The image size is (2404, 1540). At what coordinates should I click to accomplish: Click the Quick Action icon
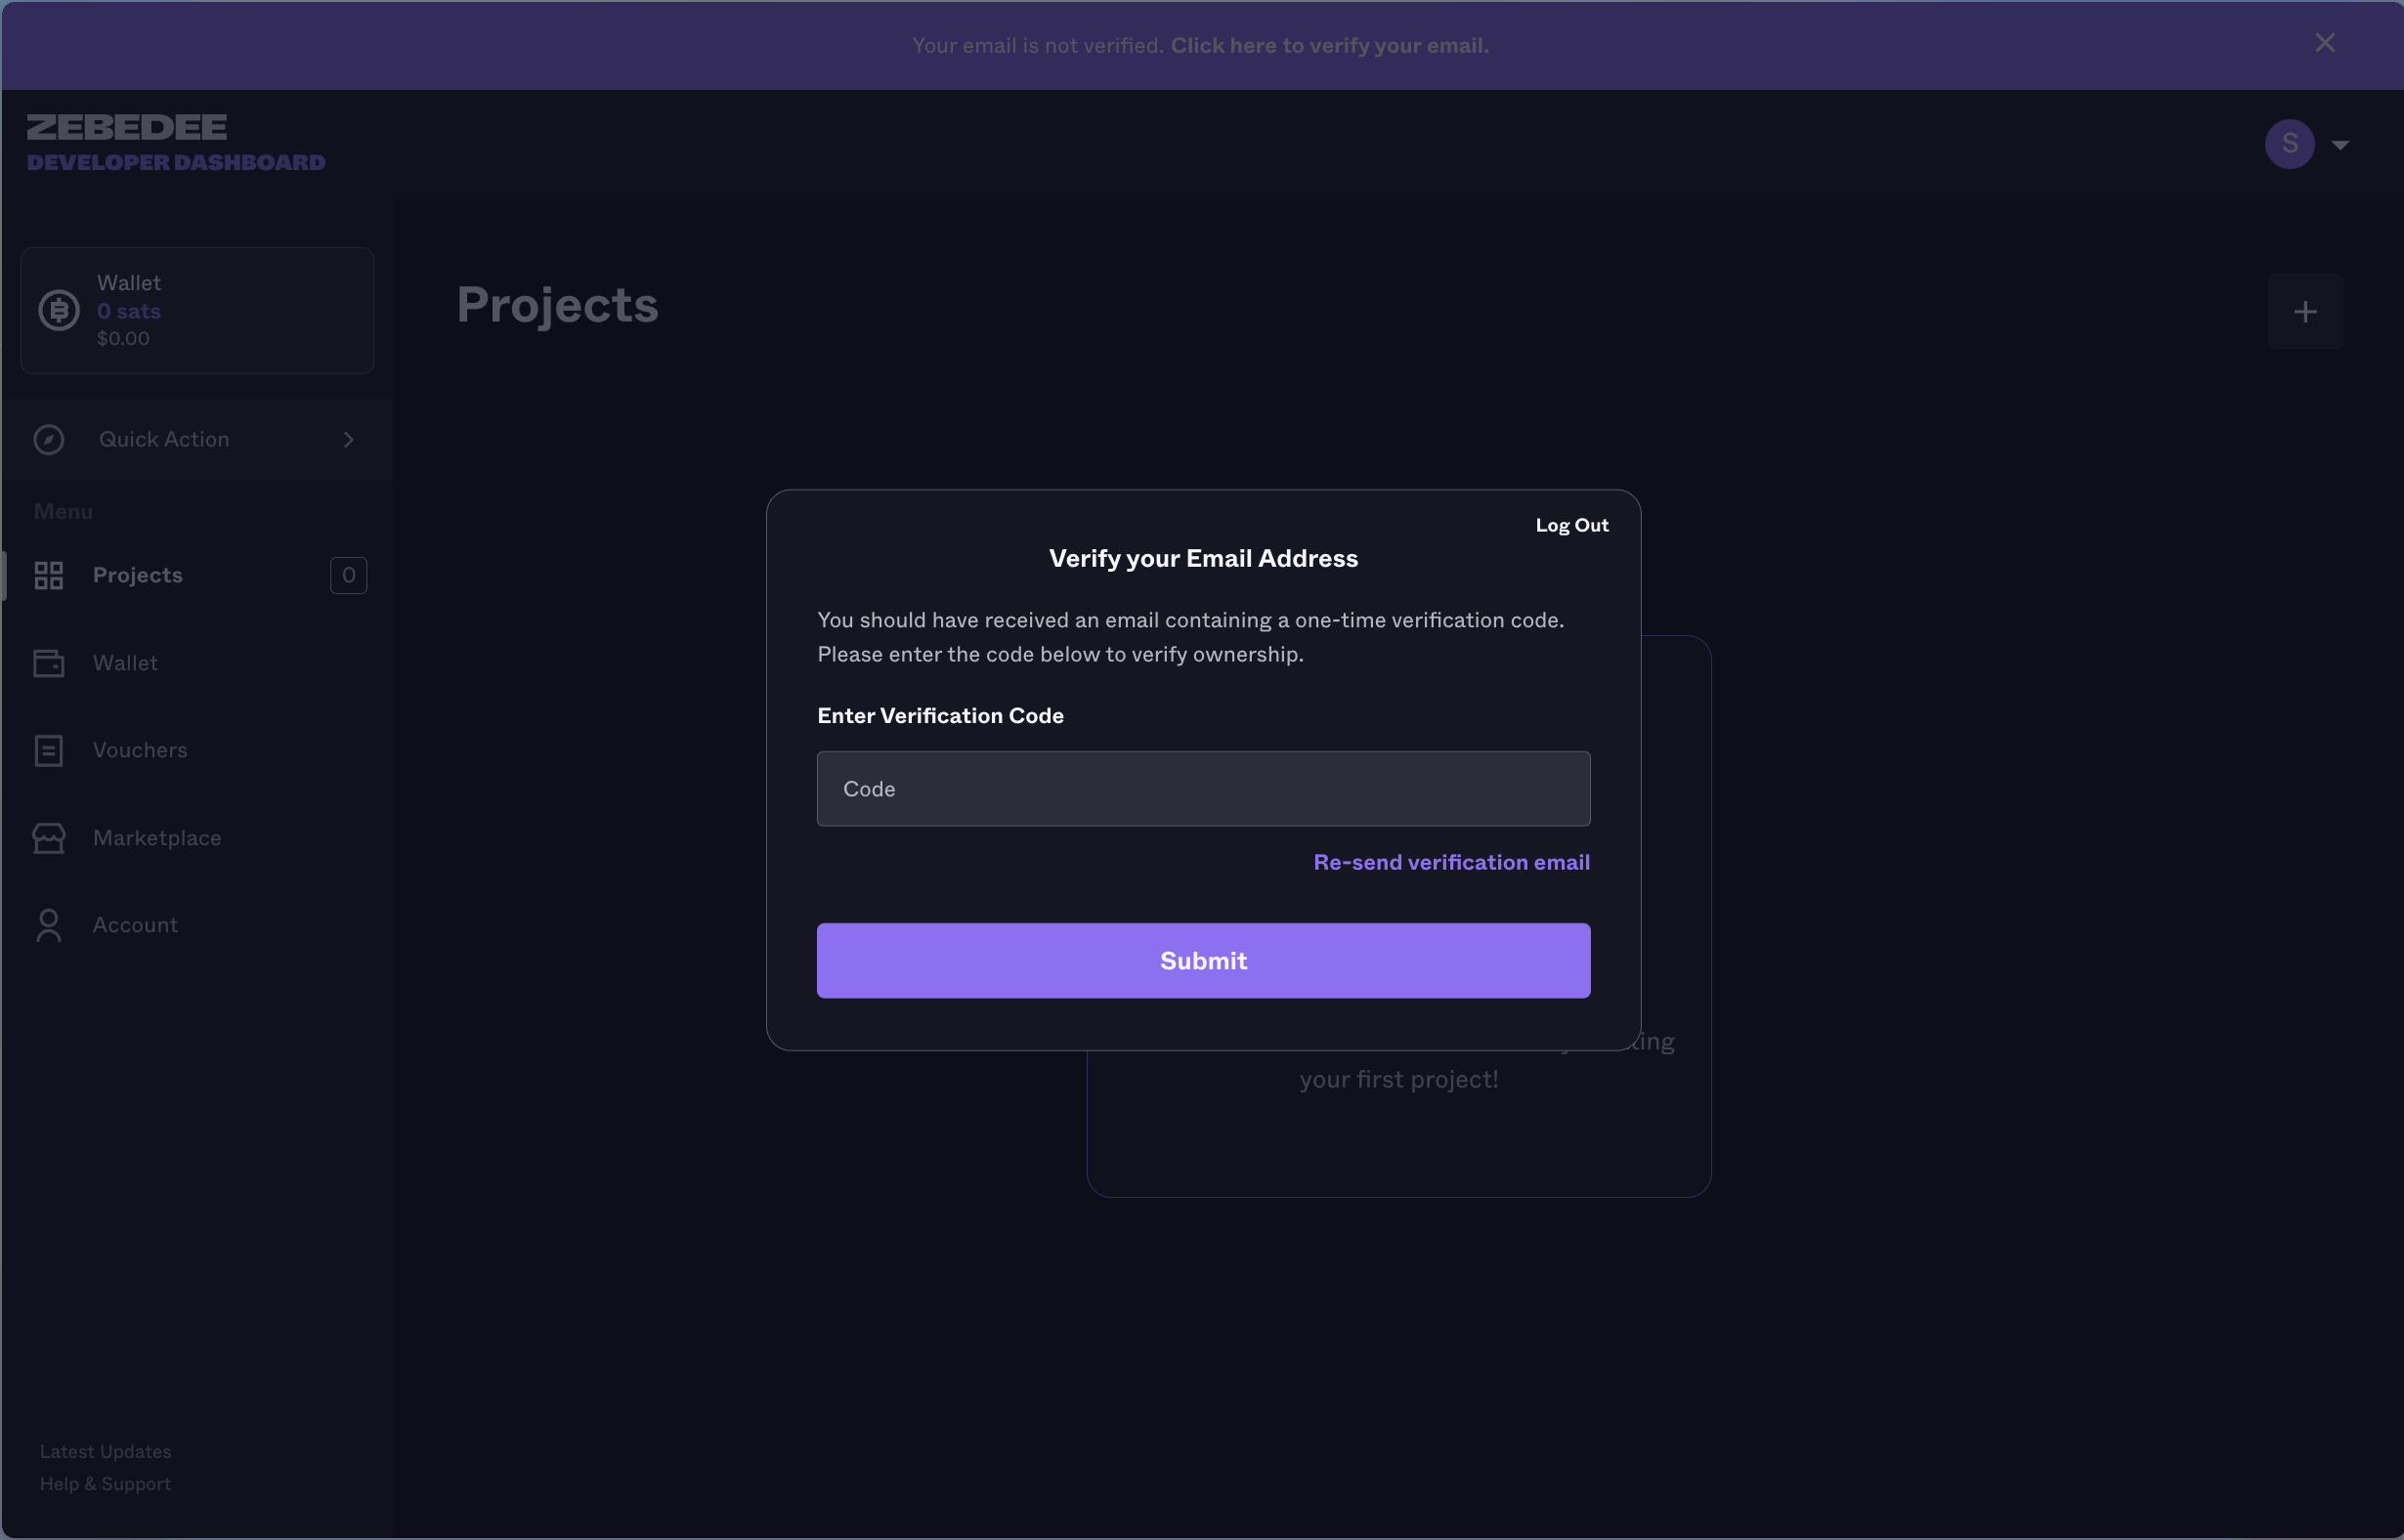[x=51, y=438]
